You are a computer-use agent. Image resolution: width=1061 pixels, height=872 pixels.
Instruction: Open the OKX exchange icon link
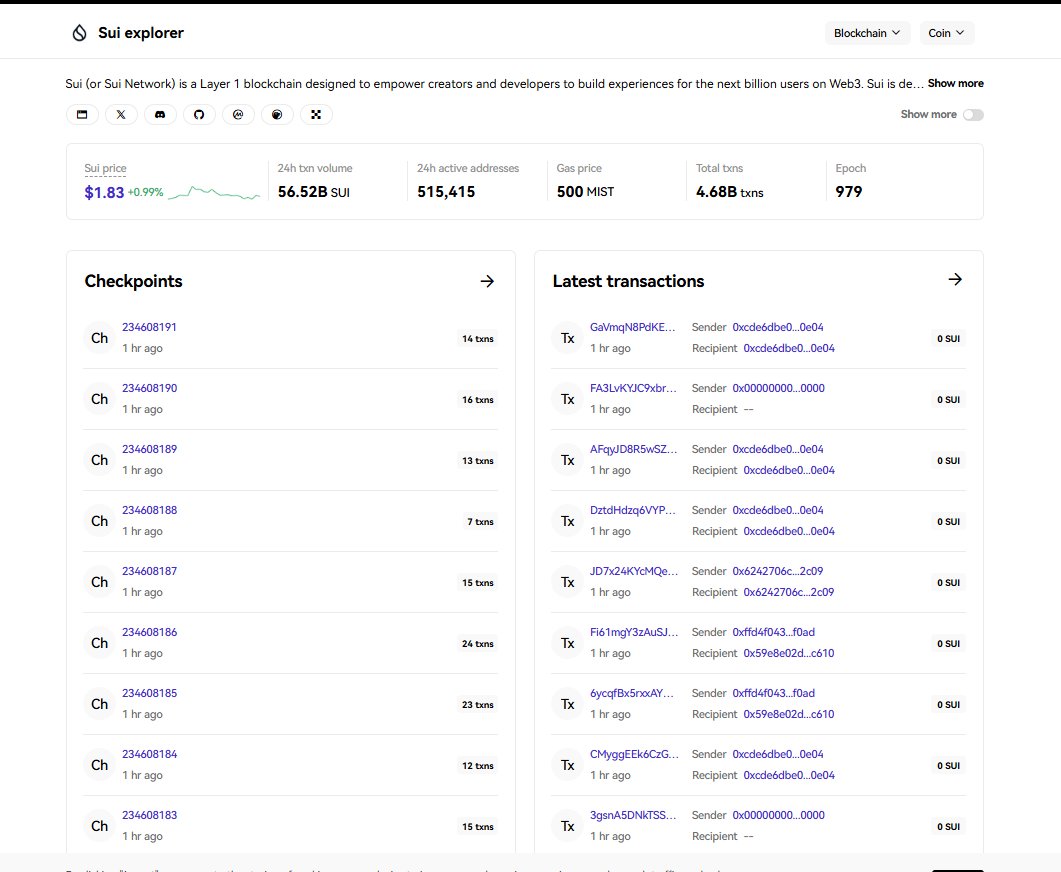coord(316,114)
